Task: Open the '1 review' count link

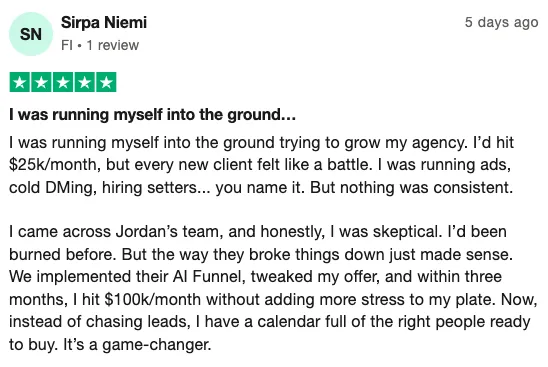Action: [113, 45]
